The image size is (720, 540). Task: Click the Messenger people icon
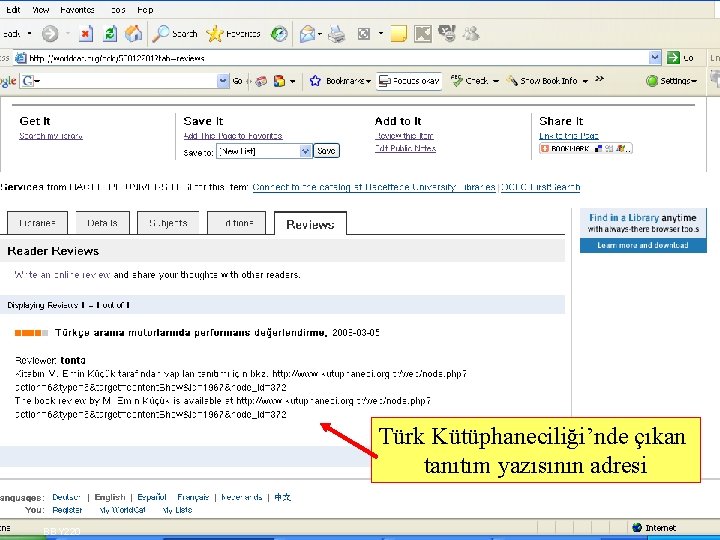[x=471, y=34]
